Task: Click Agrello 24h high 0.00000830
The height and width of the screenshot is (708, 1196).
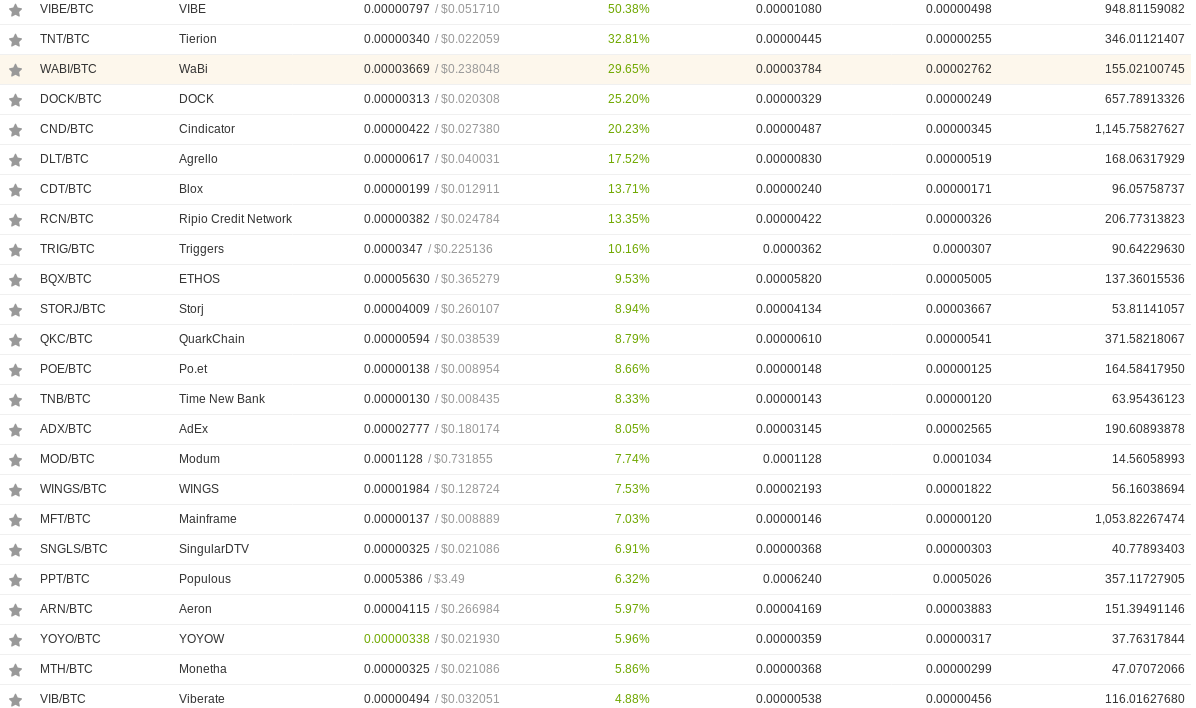Action: [789, 159]
